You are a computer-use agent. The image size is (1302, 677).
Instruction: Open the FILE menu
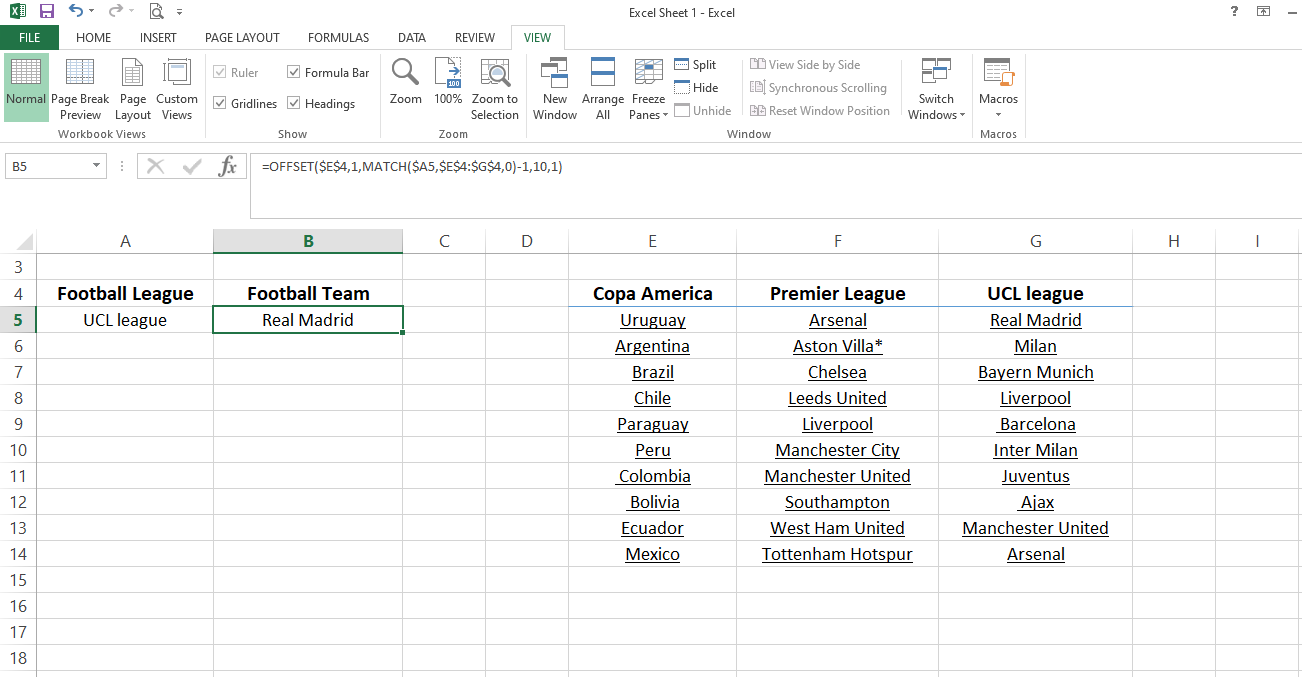coord(30,37)
